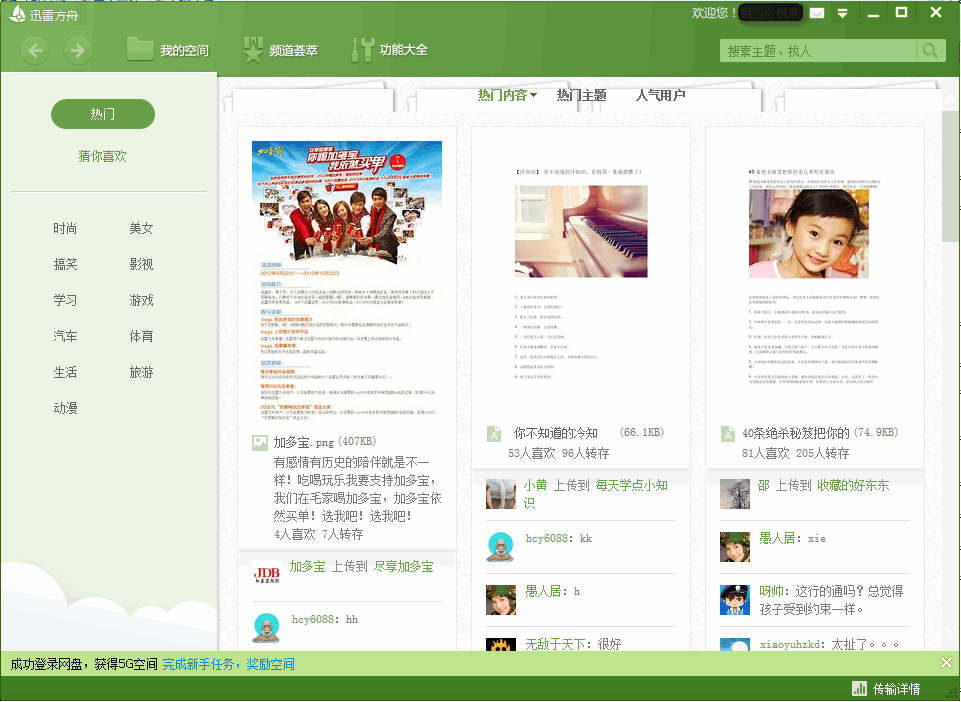The height and width of the screenshot is (702, 961).
Task: Open 完成新手任务，奖励空间 link
Action: (x=228, y=664)
